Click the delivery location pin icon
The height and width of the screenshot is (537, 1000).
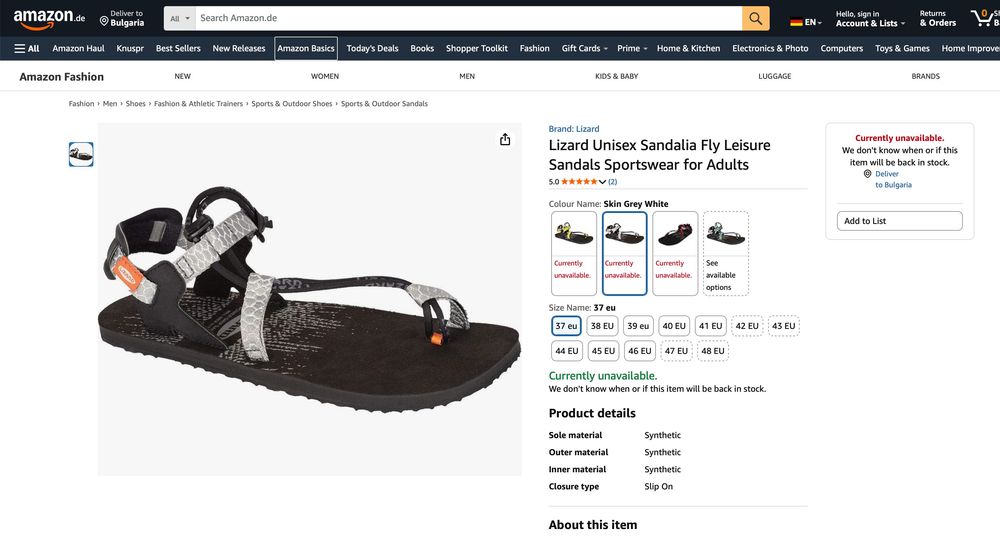point(104,20)
